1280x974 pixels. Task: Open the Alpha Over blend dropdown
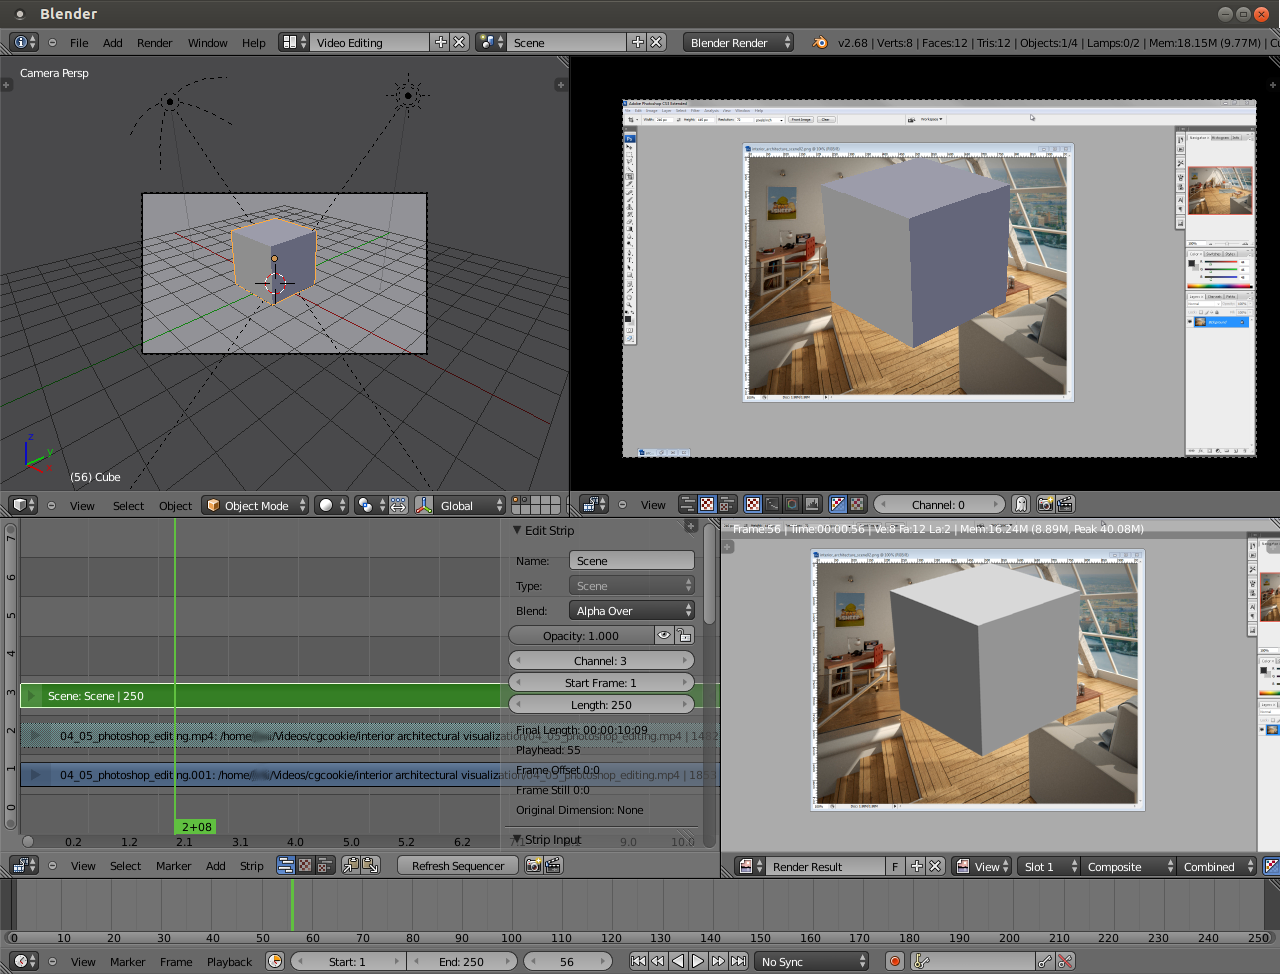pos(631,610)
